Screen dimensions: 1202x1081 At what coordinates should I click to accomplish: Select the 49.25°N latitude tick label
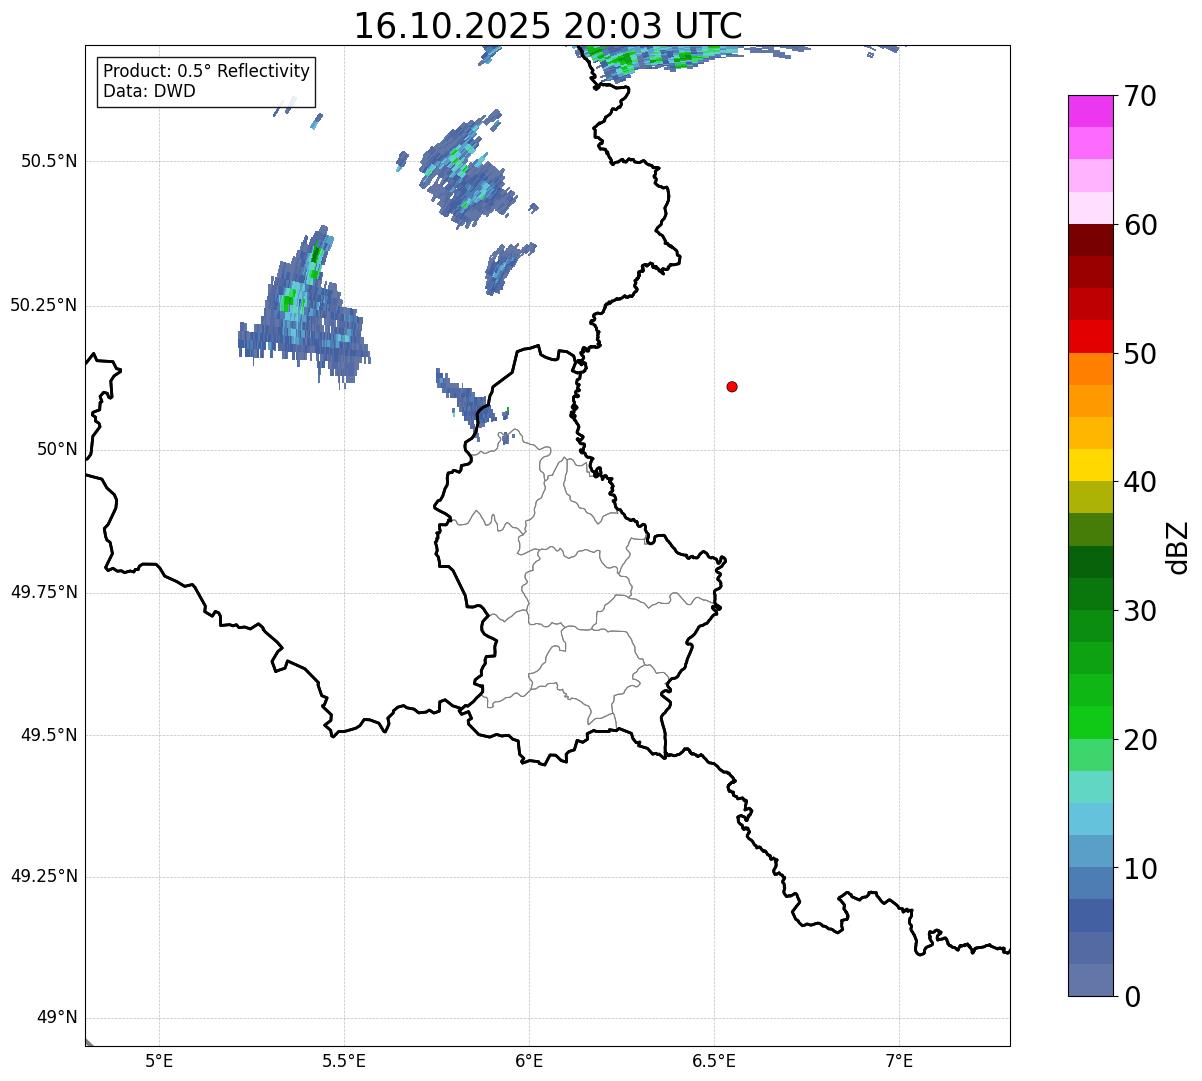click(x=44, y=877)
